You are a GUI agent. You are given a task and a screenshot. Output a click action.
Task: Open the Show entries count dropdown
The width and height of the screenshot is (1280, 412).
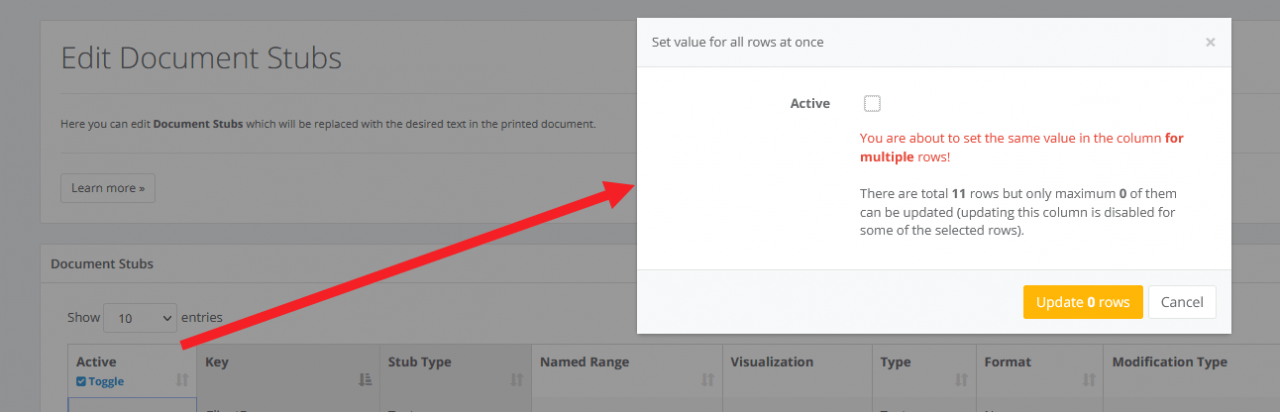[139, 318]
